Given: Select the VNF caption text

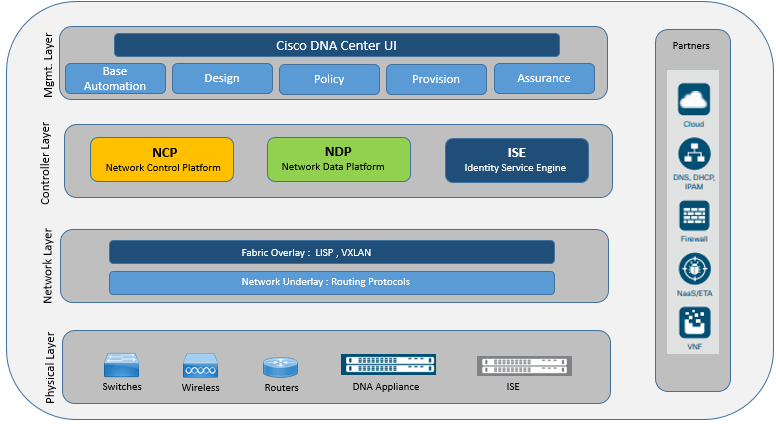Looking at the screenshot, I should point(695,347).
